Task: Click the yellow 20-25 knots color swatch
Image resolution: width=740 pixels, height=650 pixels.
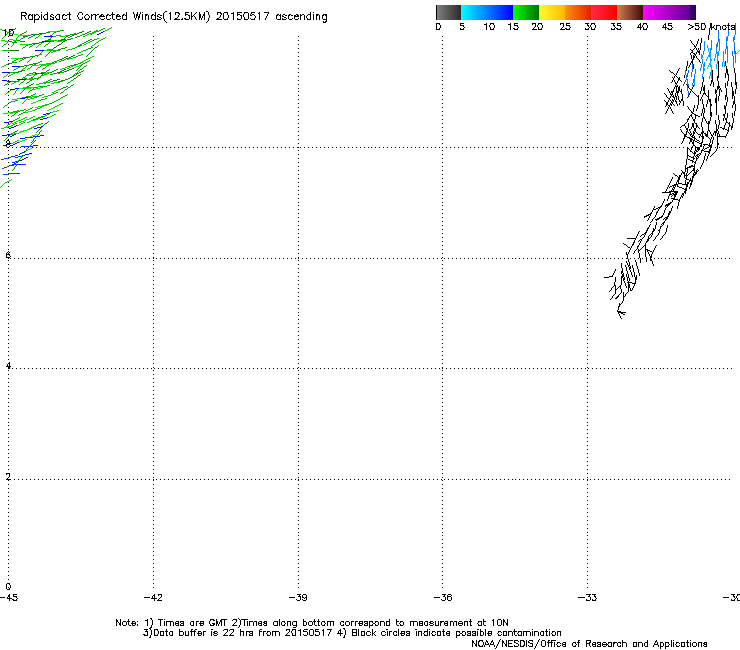Action: coord(552,12)
